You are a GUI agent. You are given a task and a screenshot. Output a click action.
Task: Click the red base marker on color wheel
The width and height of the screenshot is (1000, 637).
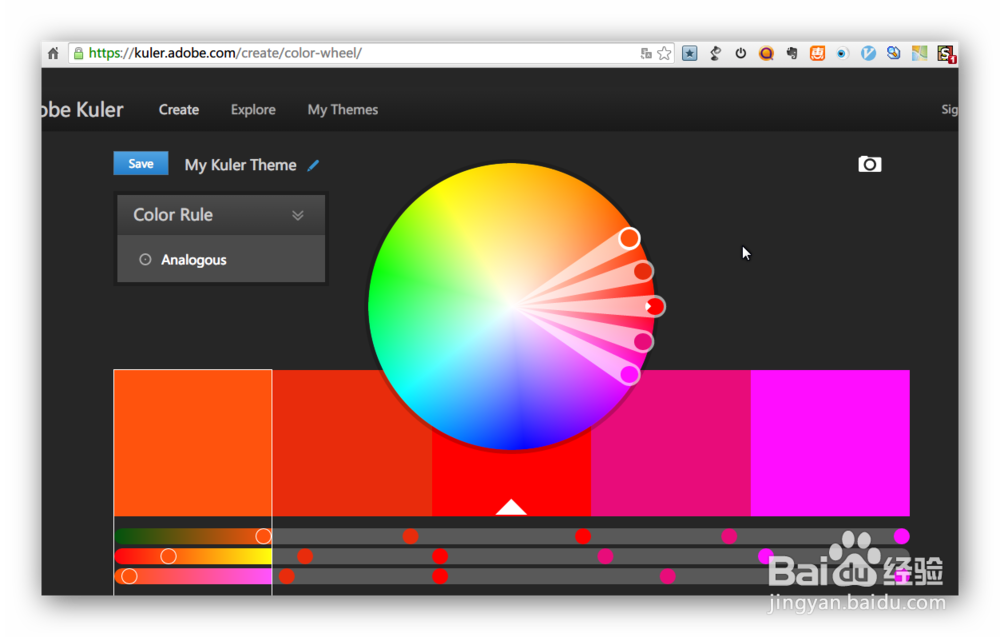654,307
